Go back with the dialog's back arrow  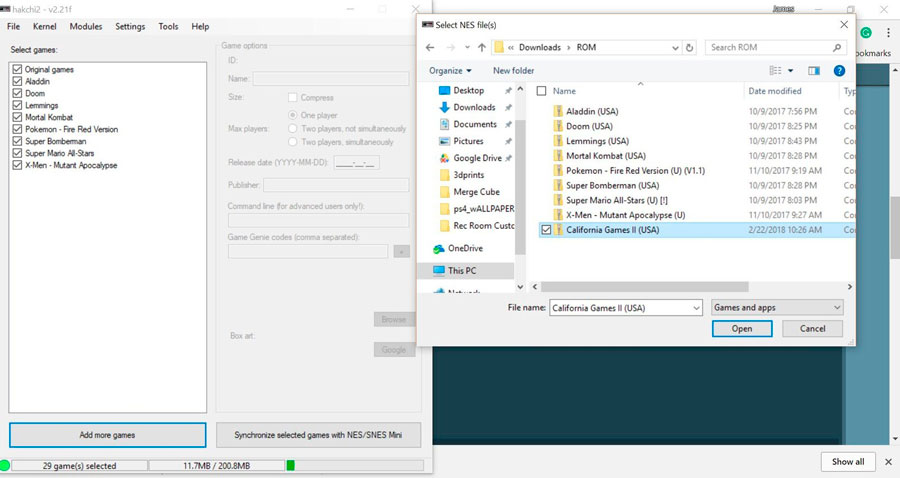point(430,48)
